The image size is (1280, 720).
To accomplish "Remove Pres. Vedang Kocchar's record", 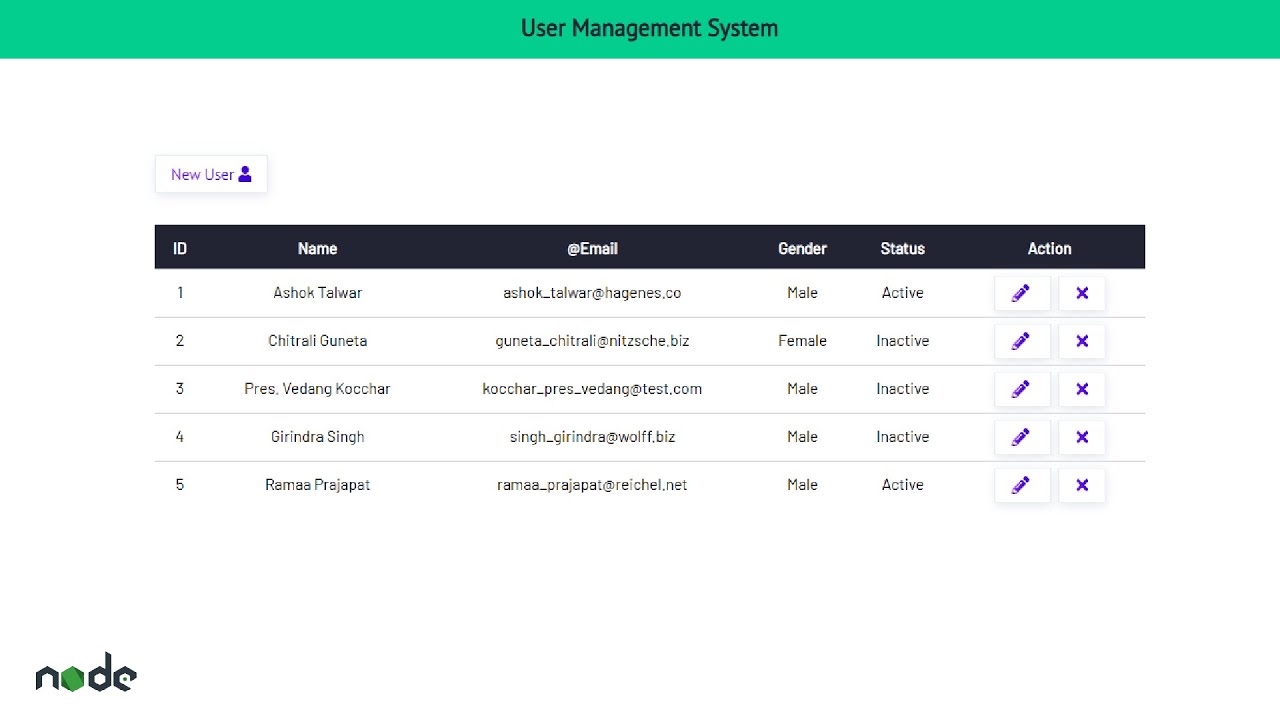I will (1082, 389).
